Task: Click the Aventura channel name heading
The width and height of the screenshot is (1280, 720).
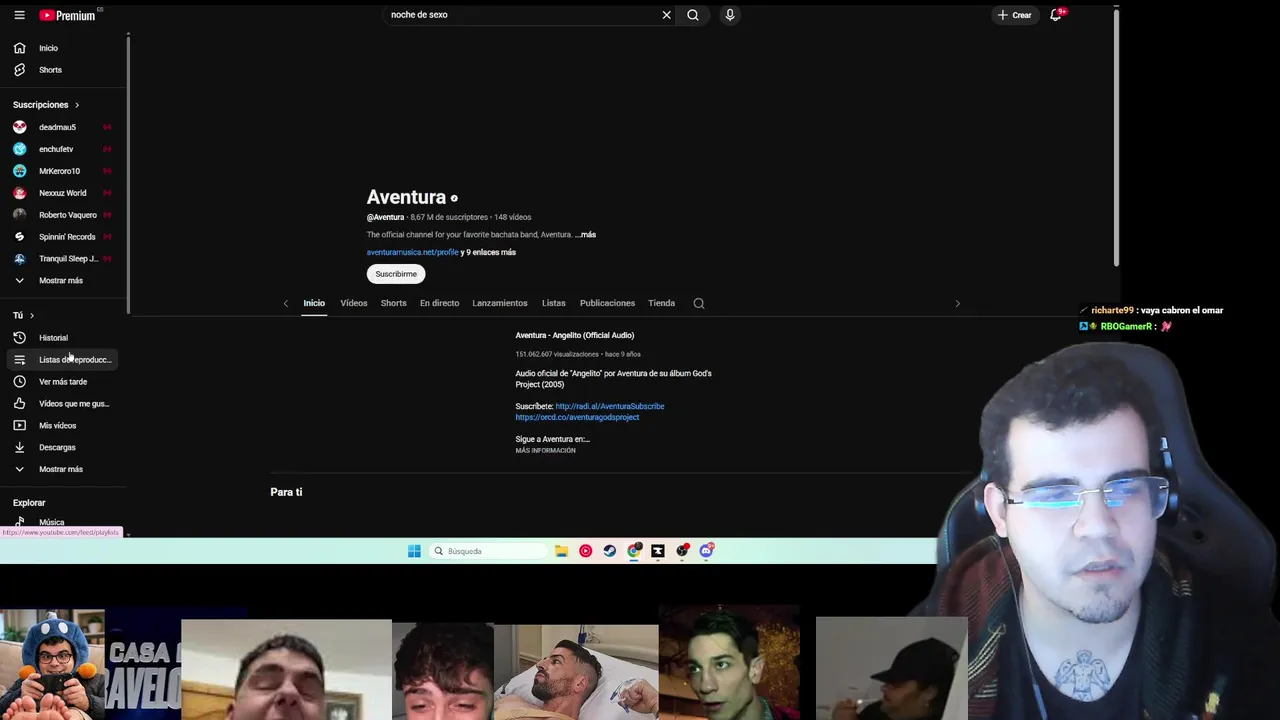Action: (406, 197)
